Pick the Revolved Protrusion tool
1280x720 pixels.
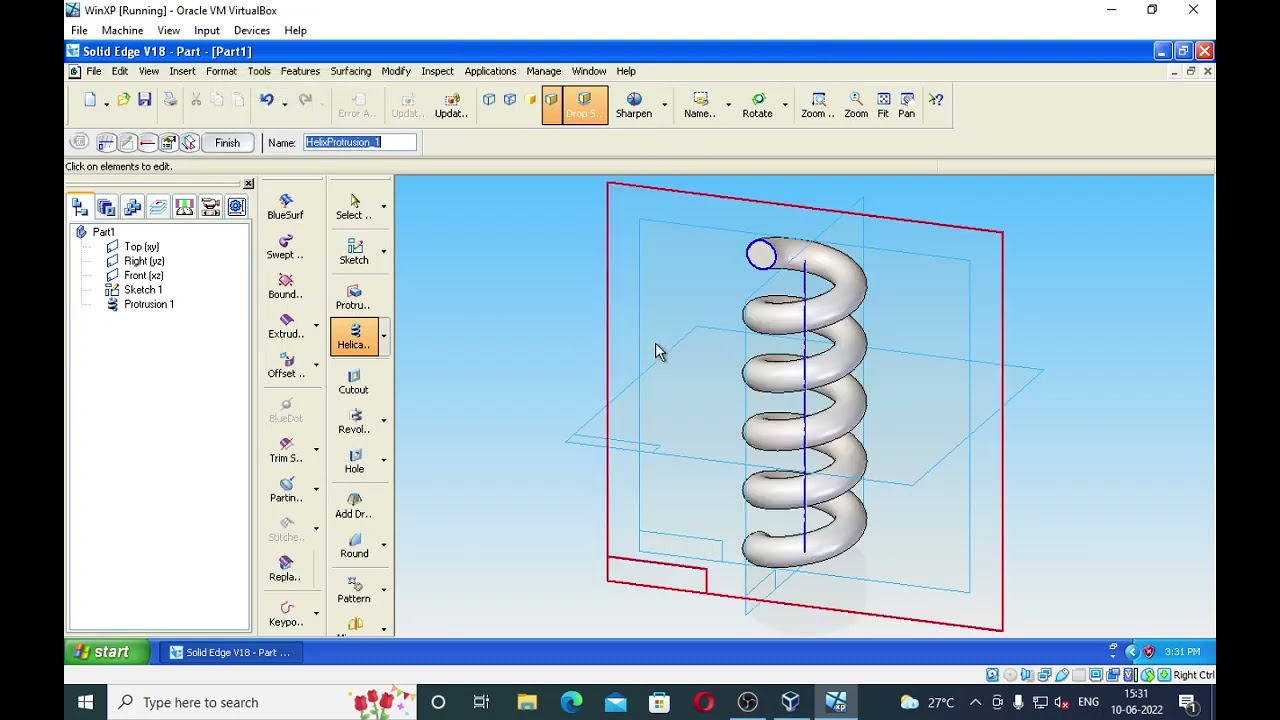point(354,421)
